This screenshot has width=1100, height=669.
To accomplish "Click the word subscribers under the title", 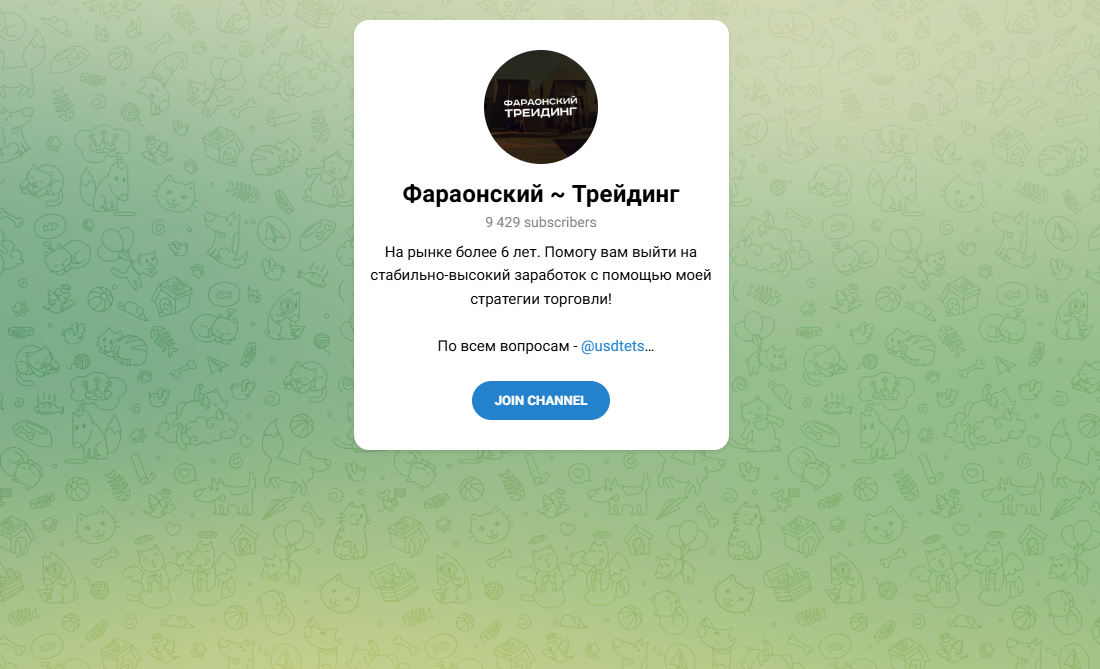I will (560, 222).
